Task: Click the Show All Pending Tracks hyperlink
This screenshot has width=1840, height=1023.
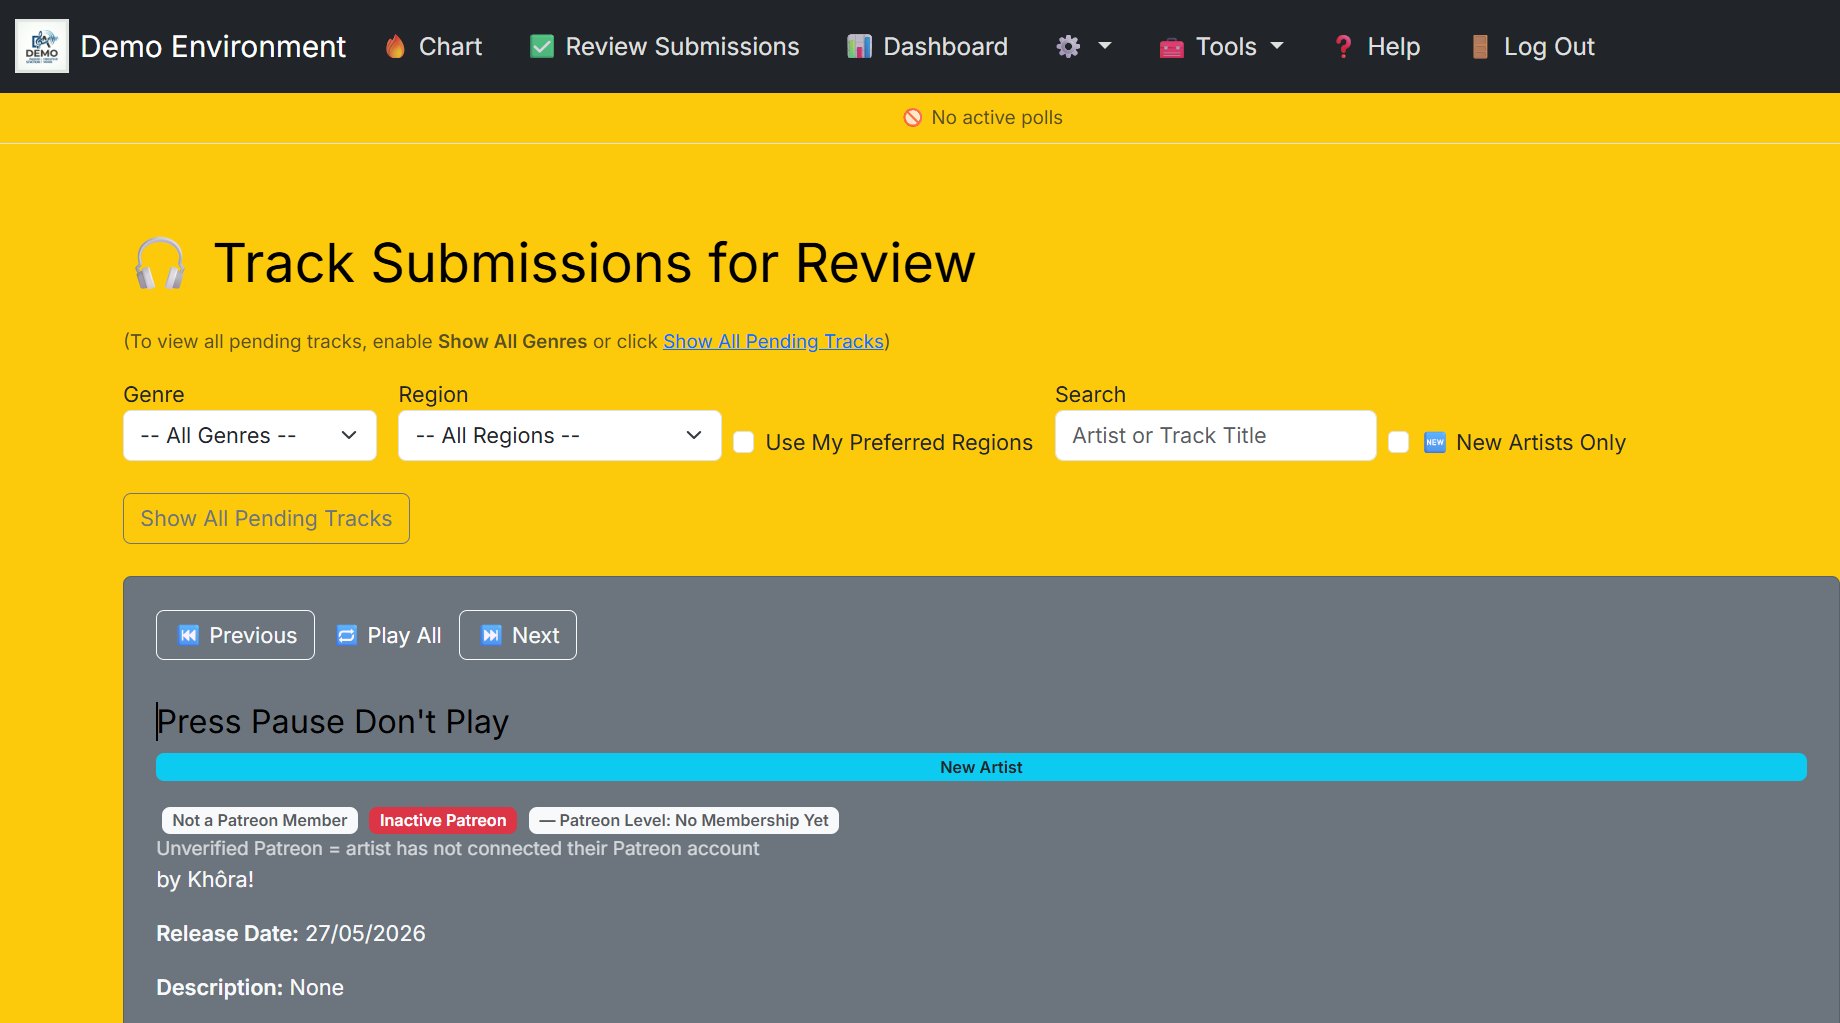Action: point(773,341)
